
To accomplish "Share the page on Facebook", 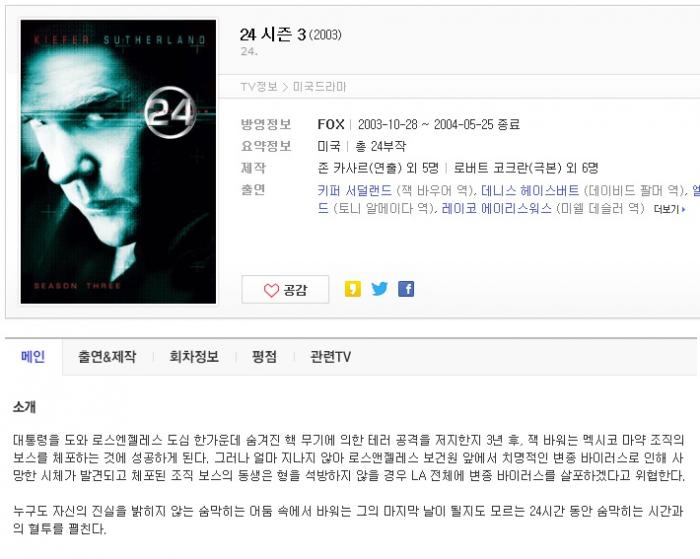I will 406,289.
